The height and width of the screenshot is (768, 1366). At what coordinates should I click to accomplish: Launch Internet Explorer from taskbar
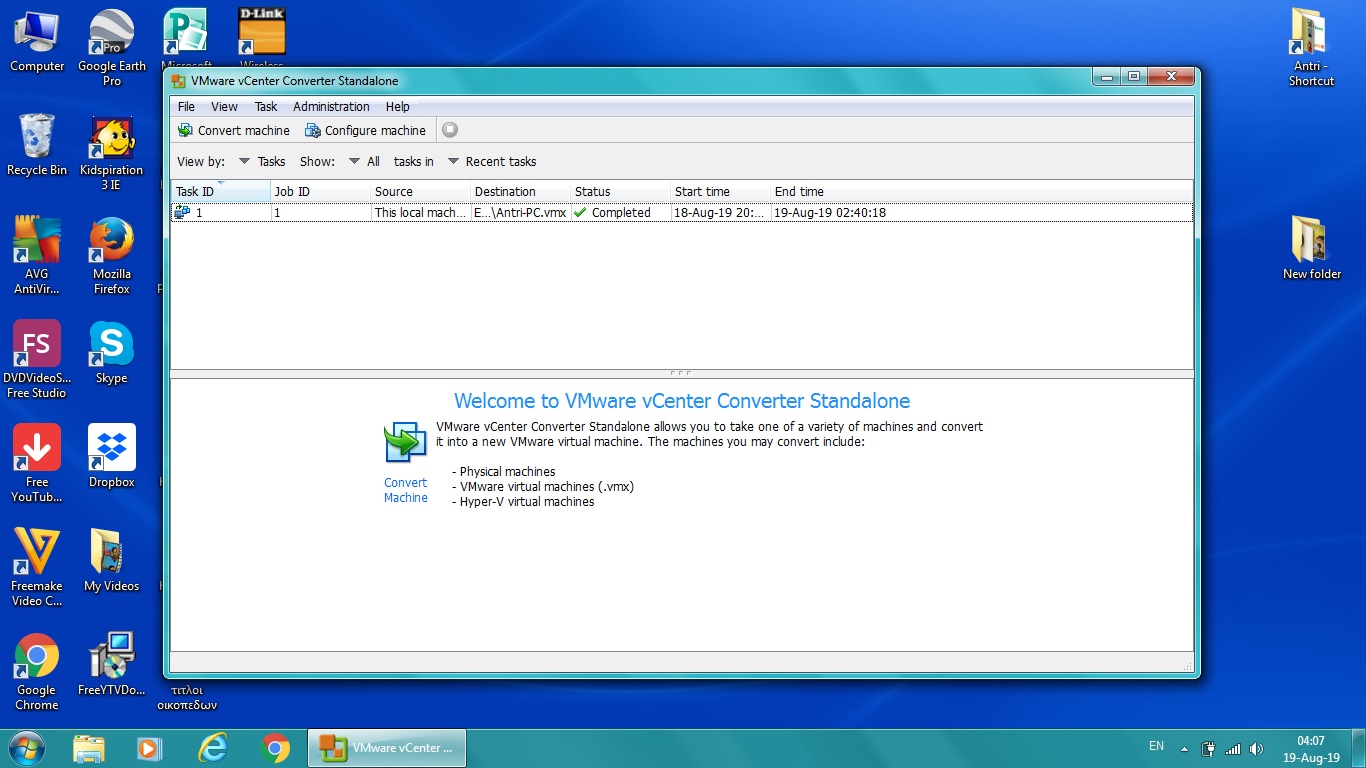click(x=212, y=748)
